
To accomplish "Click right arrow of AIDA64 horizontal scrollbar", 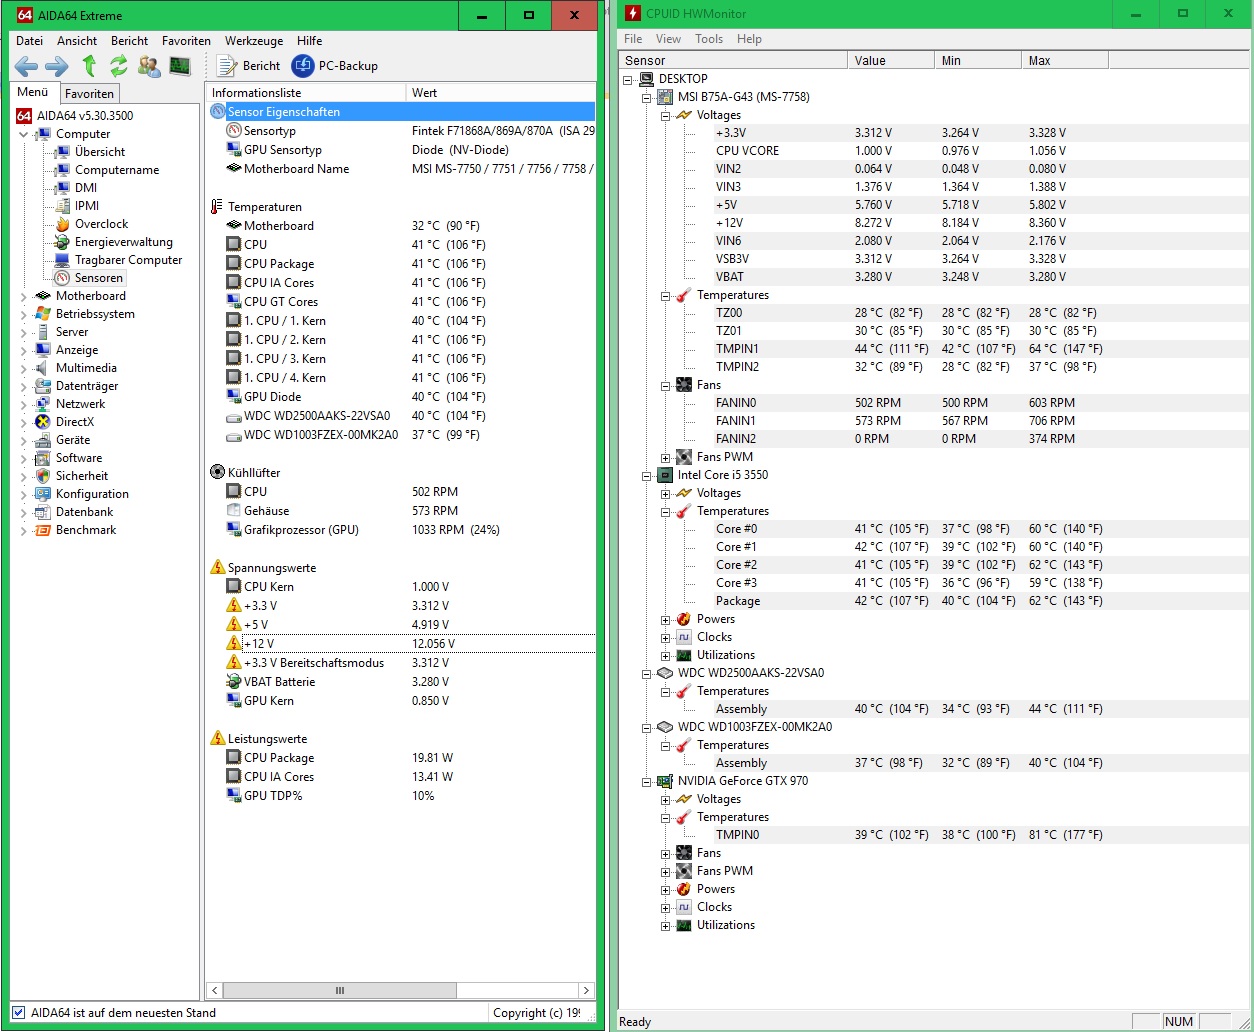I will point(587,990).
